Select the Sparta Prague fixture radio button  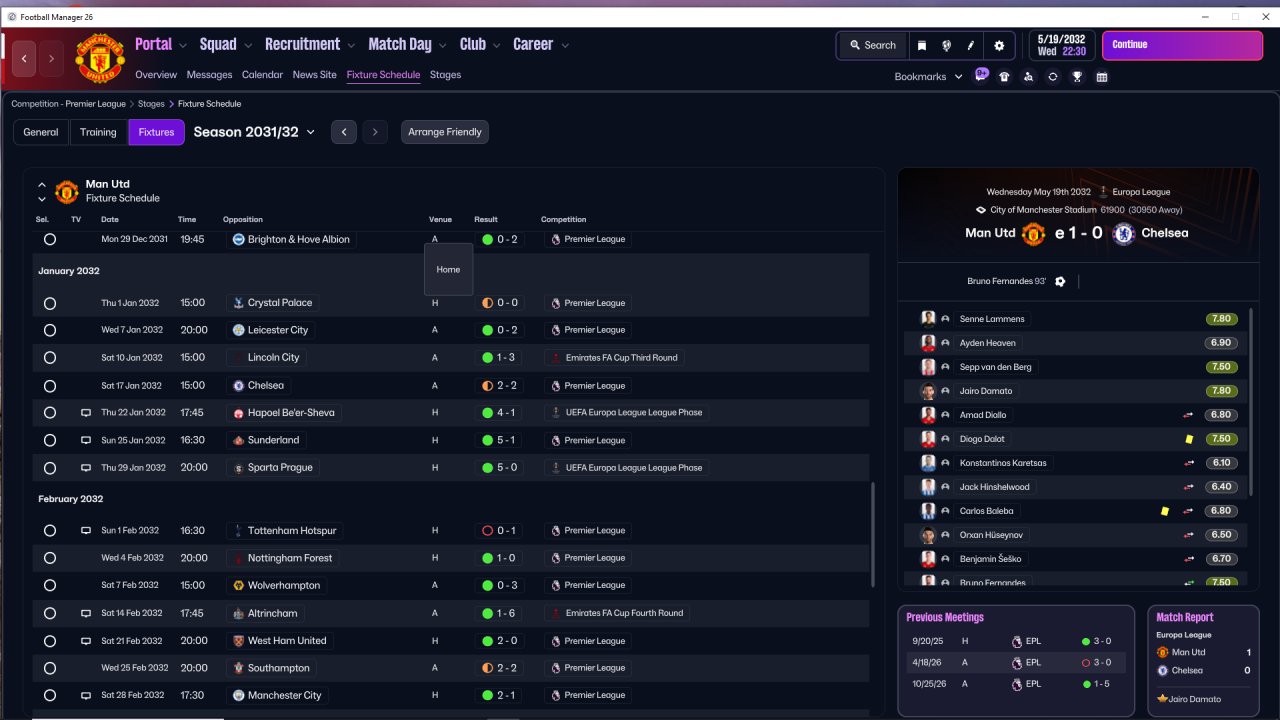click(x=50, y=468)
